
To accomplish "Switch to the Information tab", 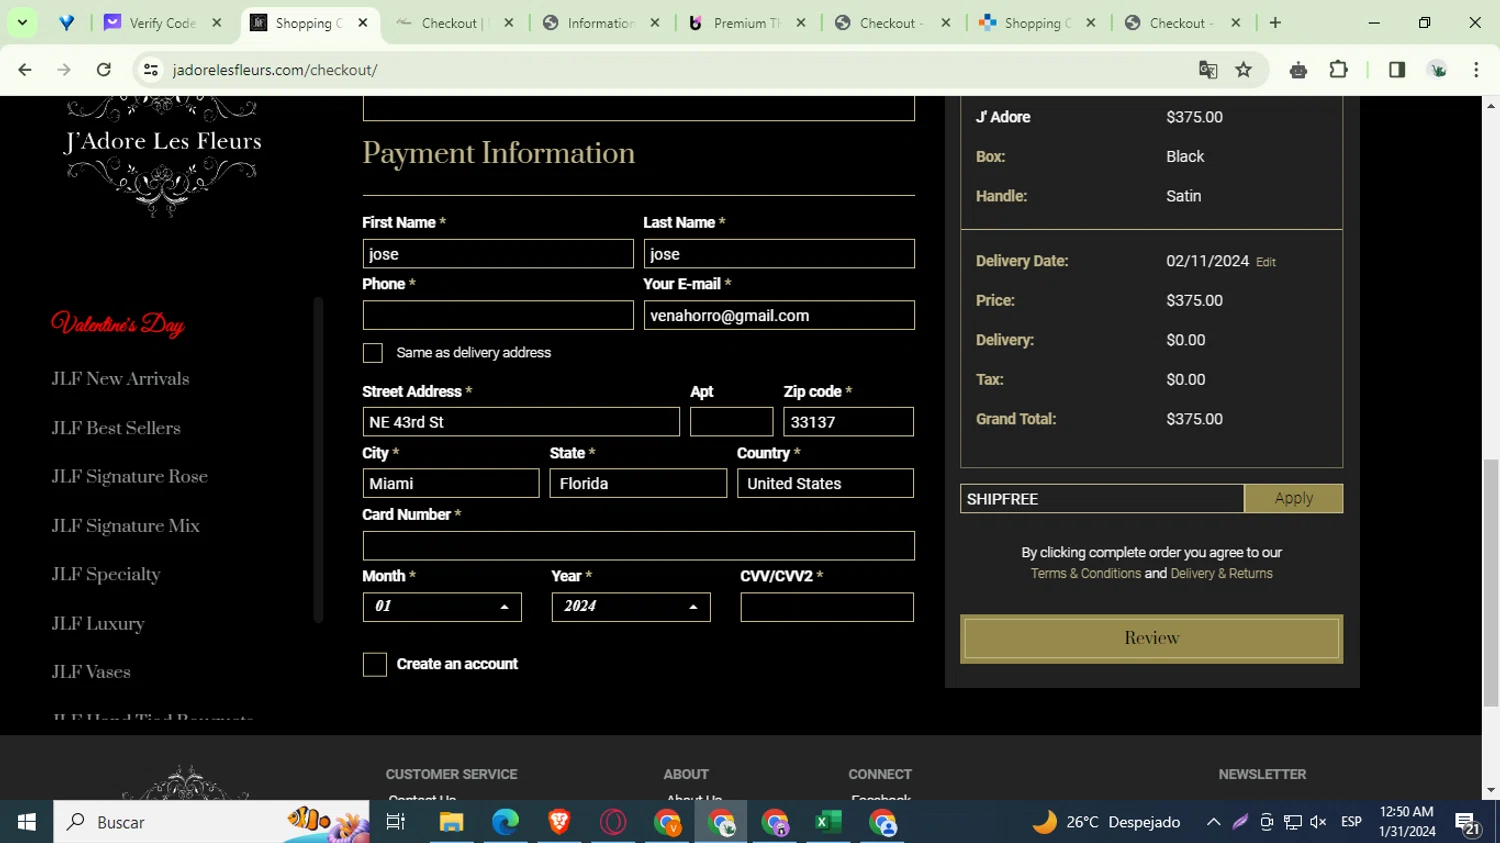I will pyautogui.click(x=601, y=23).
